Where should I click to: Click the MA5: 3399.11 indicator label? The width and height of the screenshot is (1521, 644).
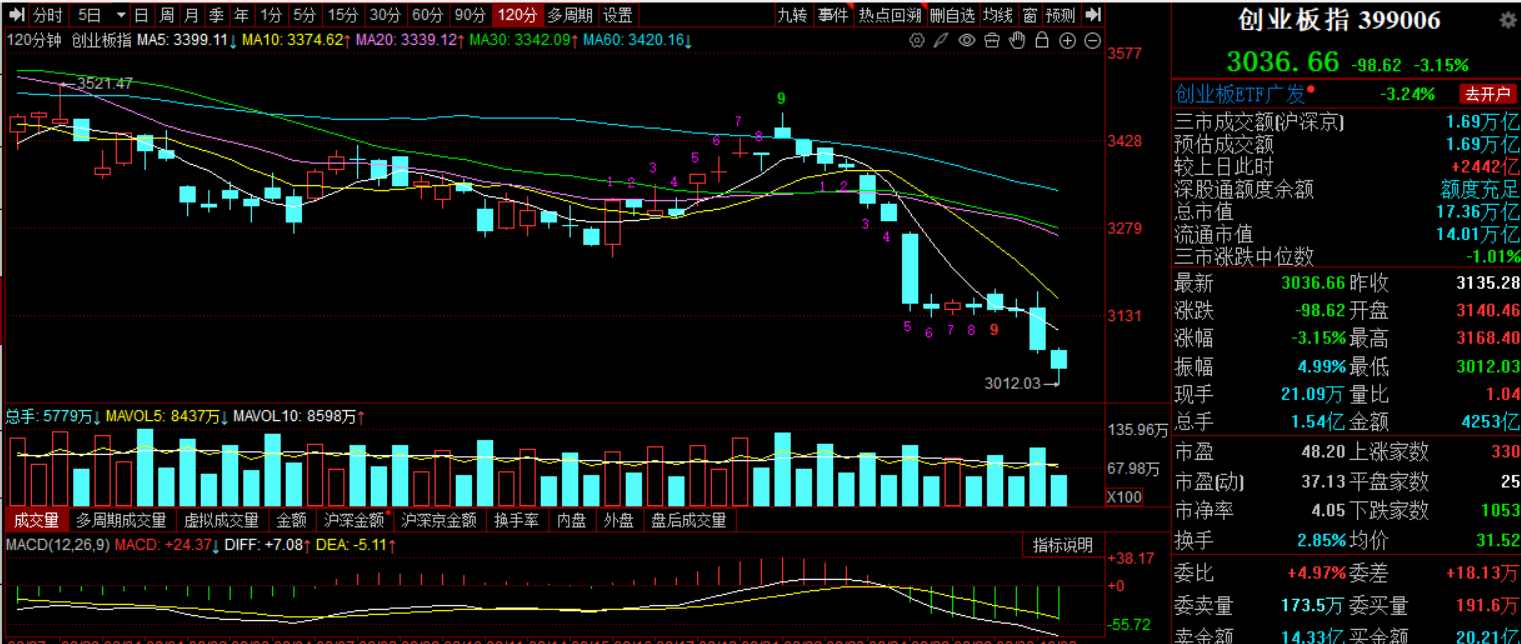187,40
